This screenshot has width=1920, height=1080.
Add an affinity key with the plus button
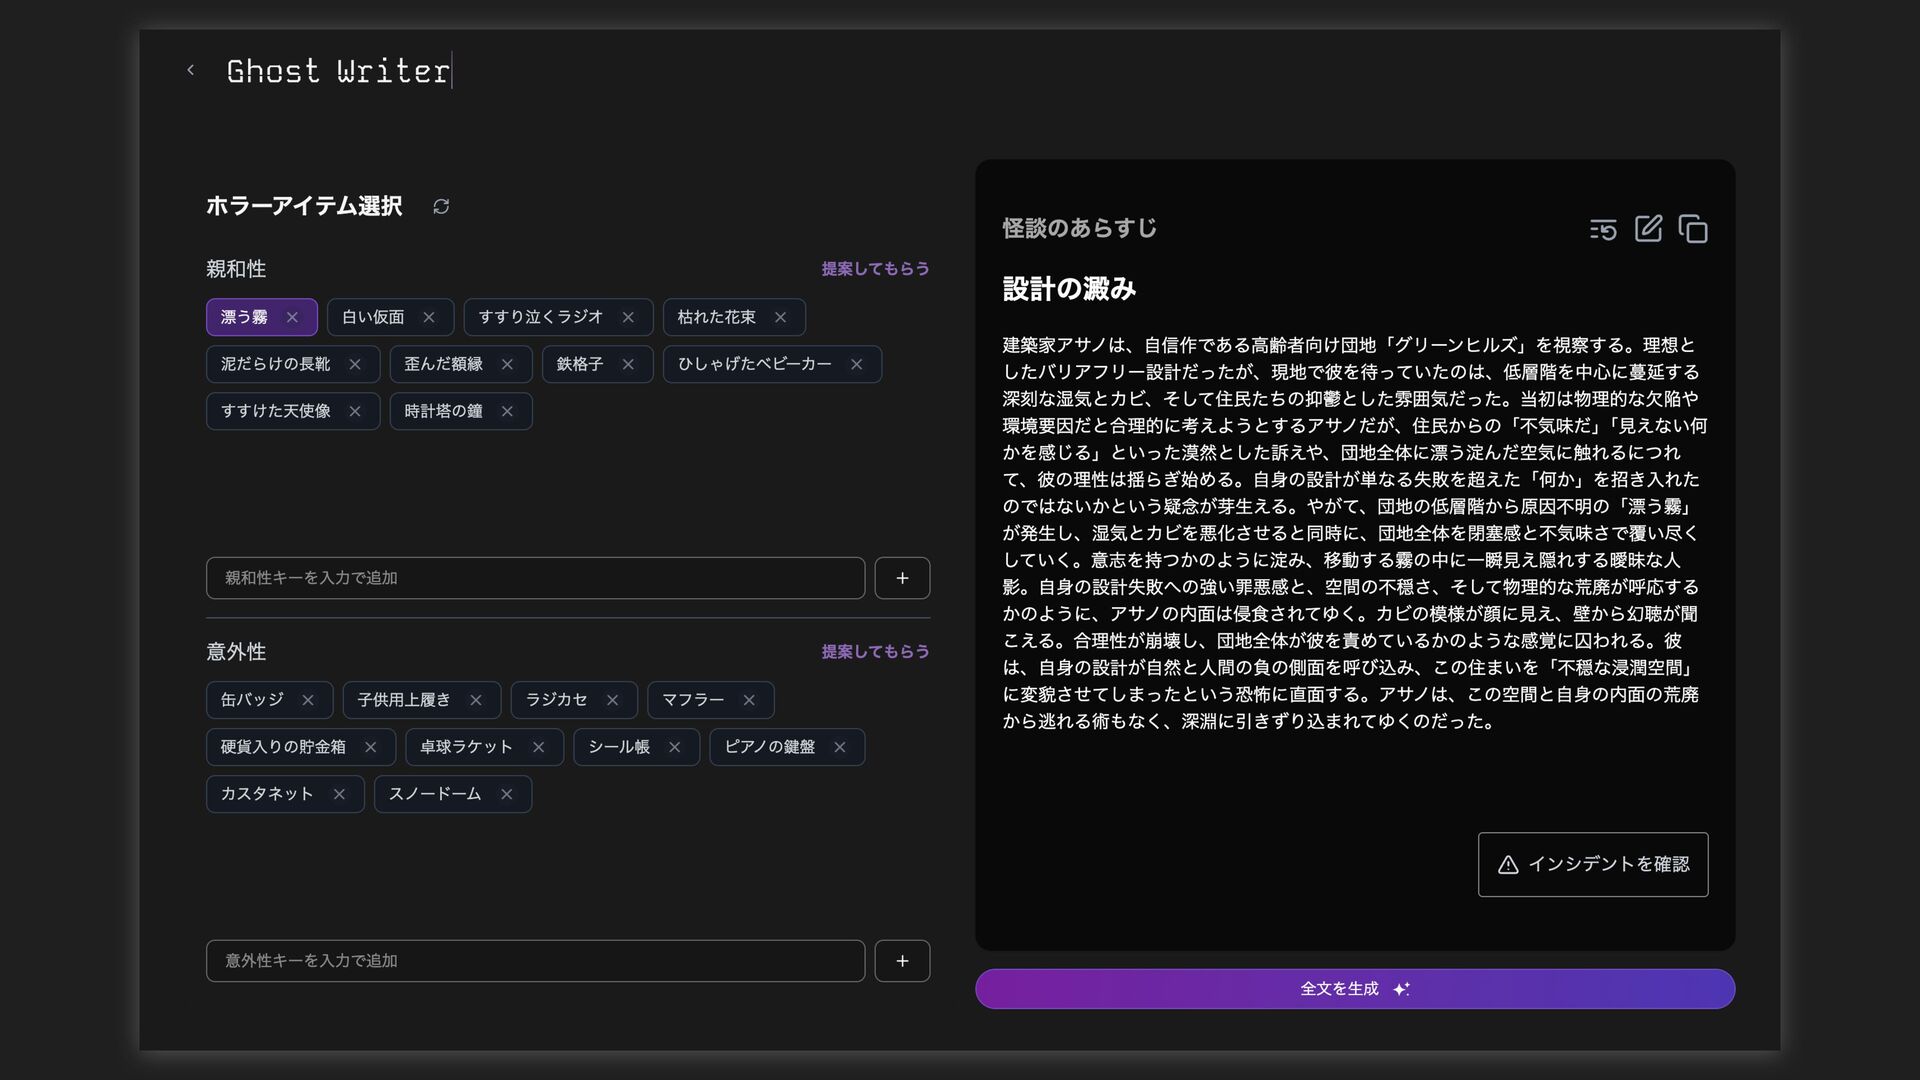tap(902, 578)
